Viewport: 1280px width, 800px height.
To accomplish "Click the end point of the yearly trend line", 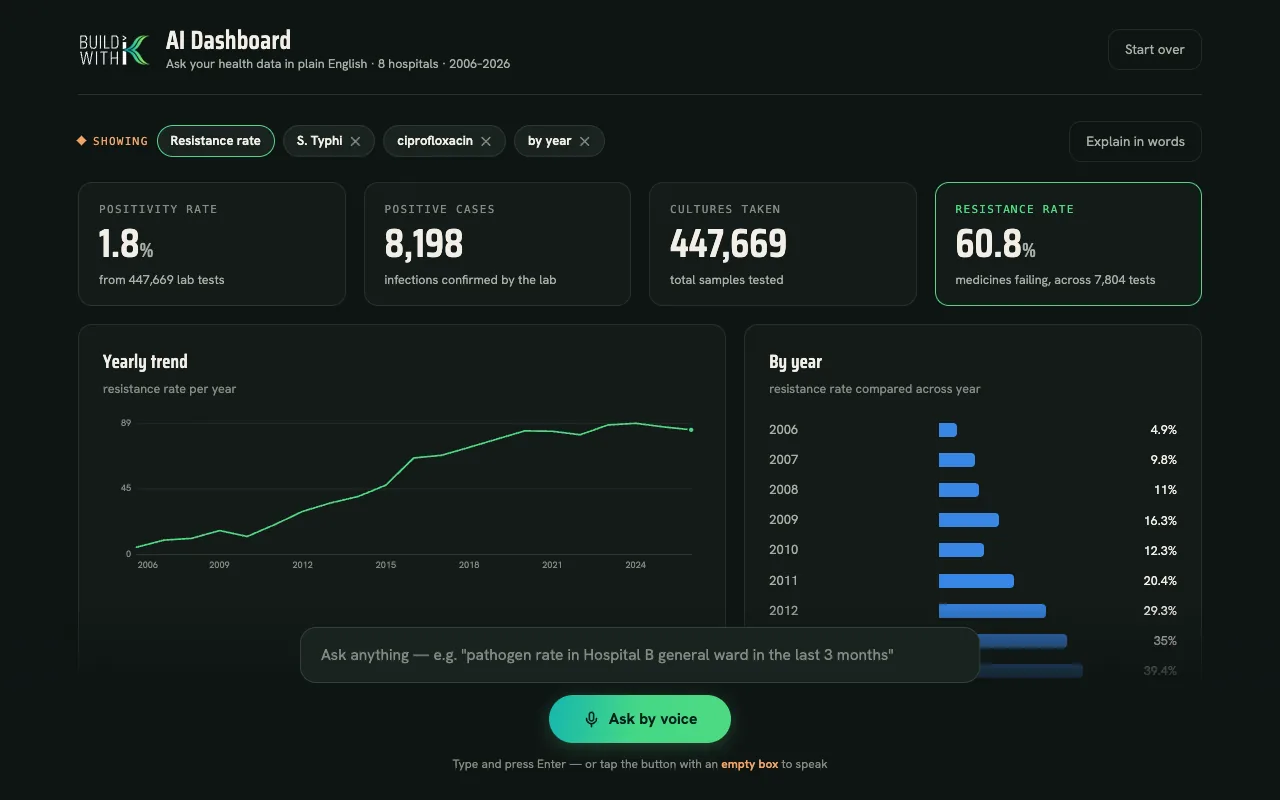I will (691, 430).
